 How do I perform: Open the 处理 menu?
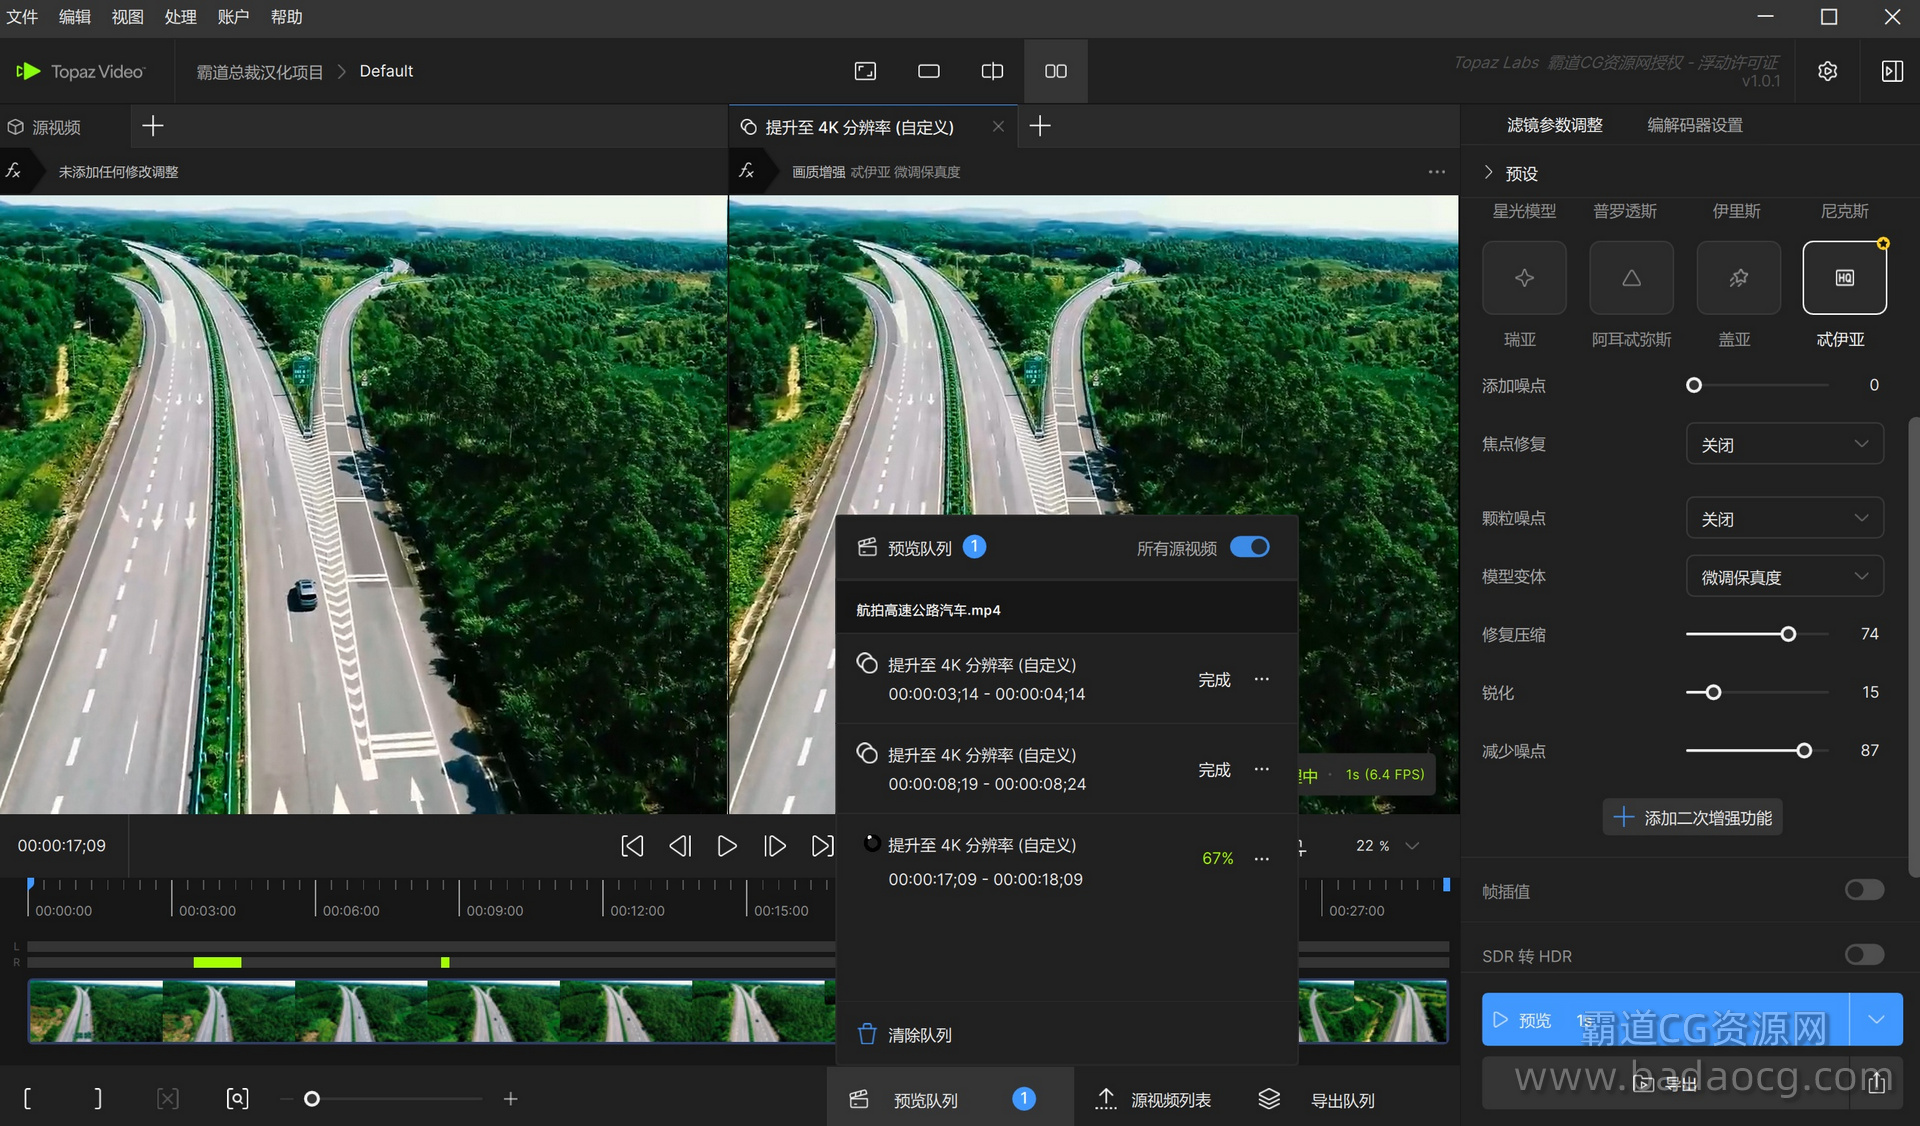point(180,17)
